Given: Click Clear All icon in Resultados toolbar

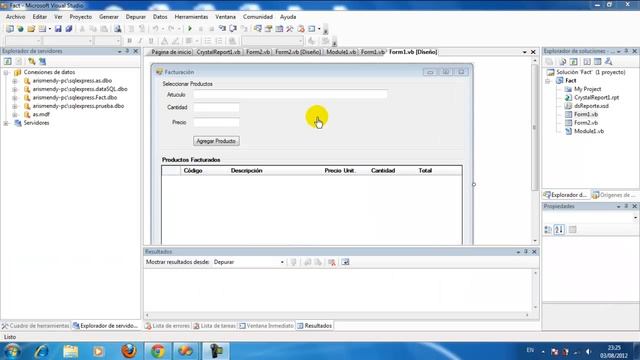Looking at the screenshot, I should 332,262.
